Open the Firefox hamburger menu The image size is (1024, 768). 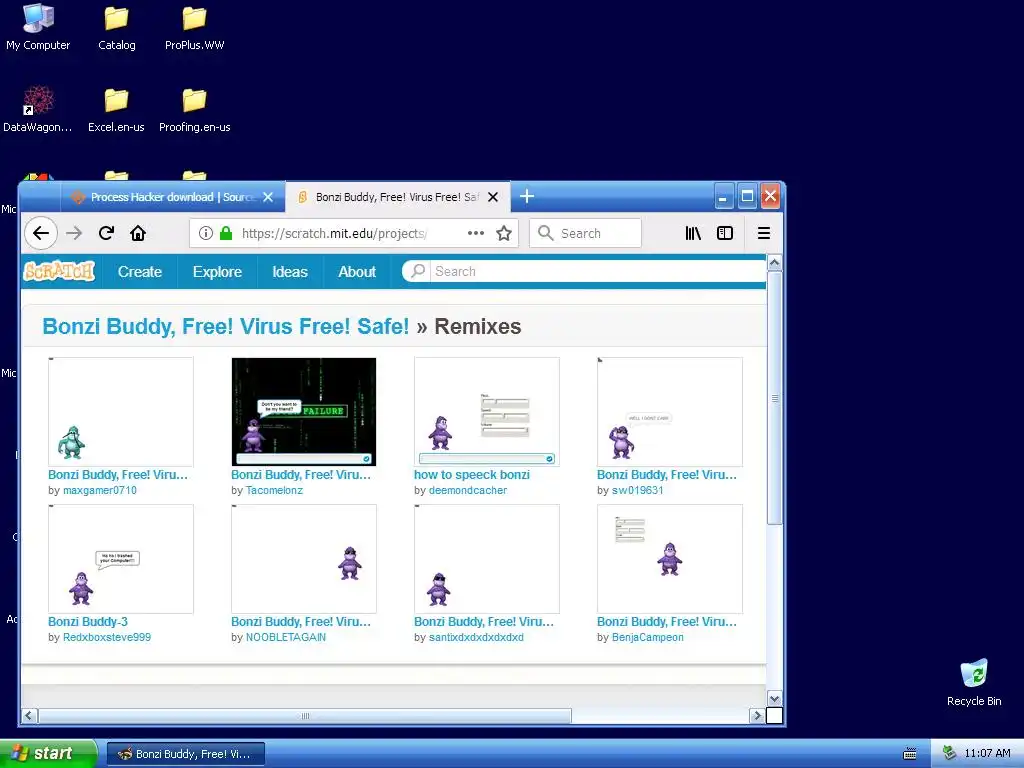tap(763, 233)
